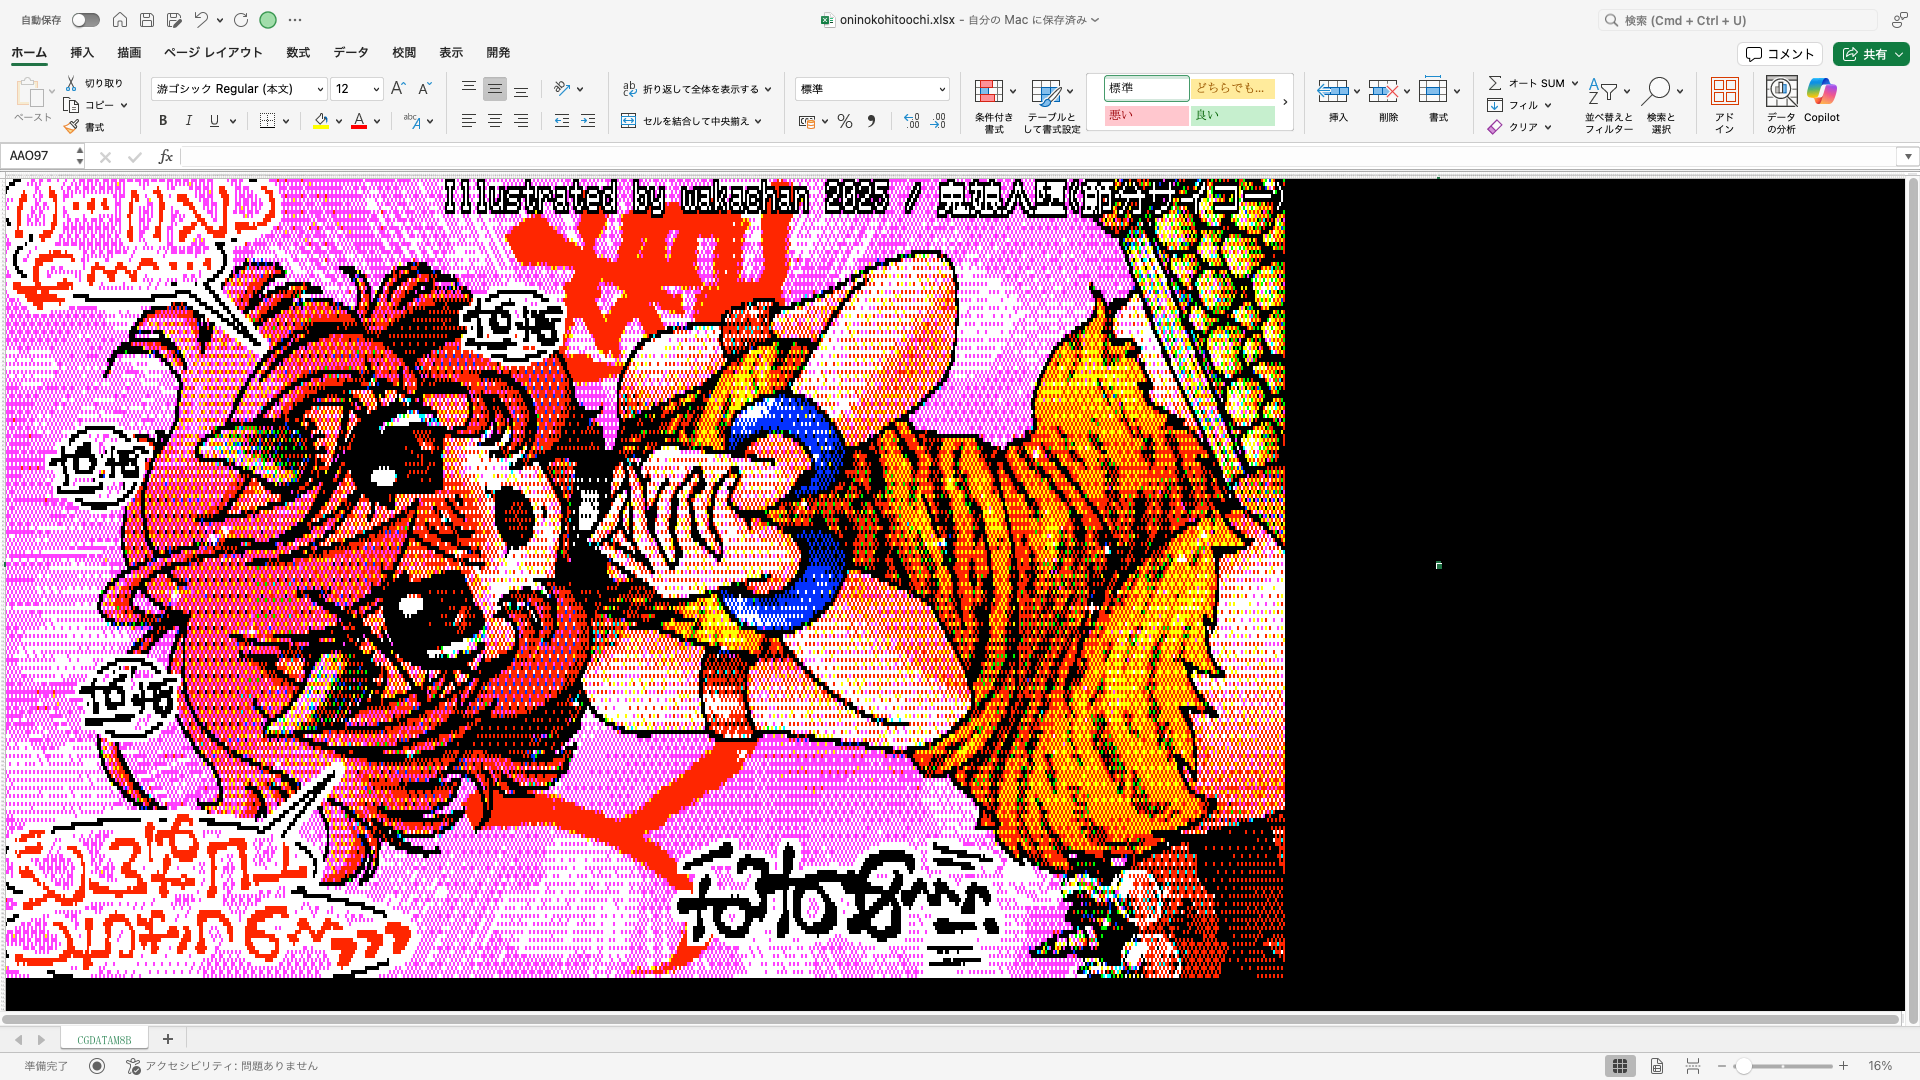Open the コメント comments button
The height and width of the screenshot is (1080, 1920).
pos(1780,54)
